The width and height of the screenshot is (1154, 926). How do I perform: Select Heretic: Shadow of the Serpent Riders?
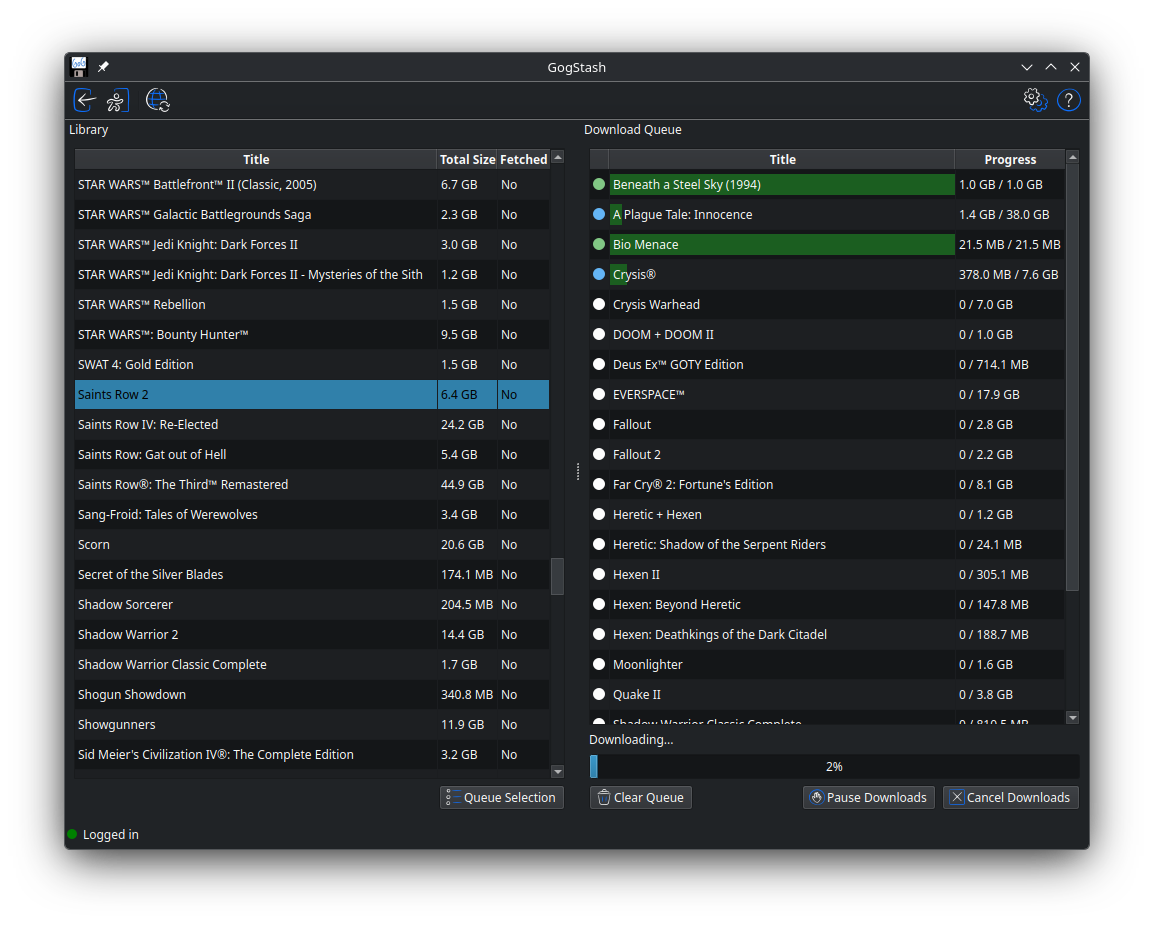point(827,545)
